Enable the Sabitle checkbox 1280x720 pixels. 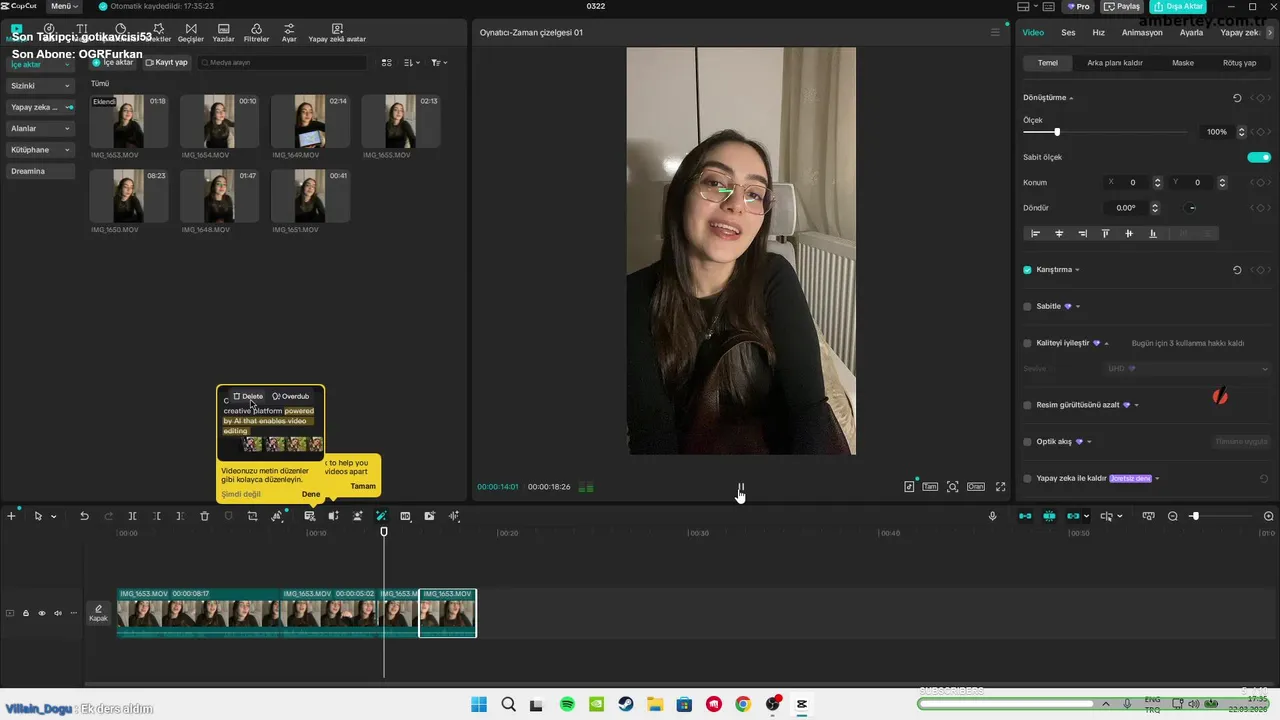1027,306
